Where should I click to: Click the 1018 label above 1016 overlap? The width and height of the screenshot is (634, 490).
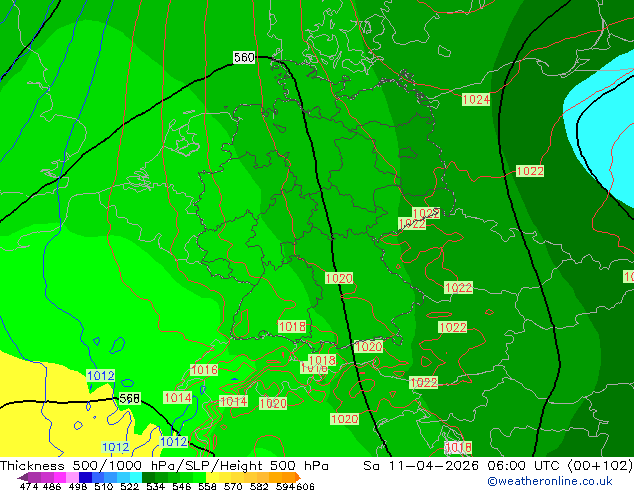point(322,360)
